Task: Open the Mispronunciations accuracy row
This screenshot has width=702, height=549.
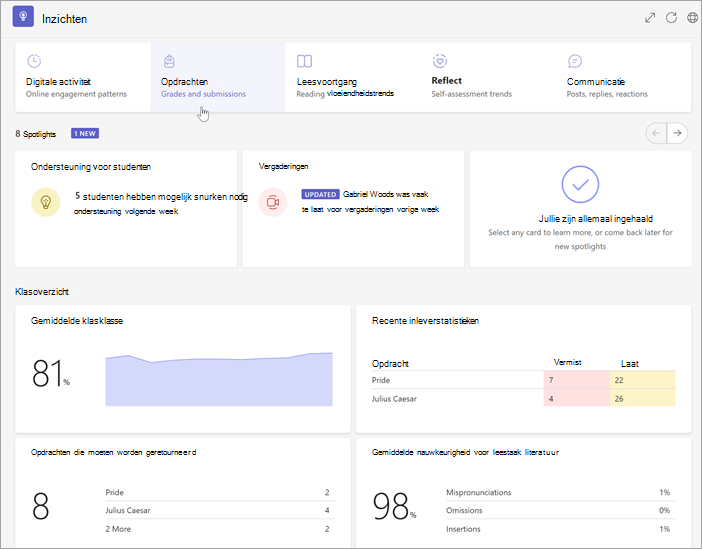Action: [561, 492]
